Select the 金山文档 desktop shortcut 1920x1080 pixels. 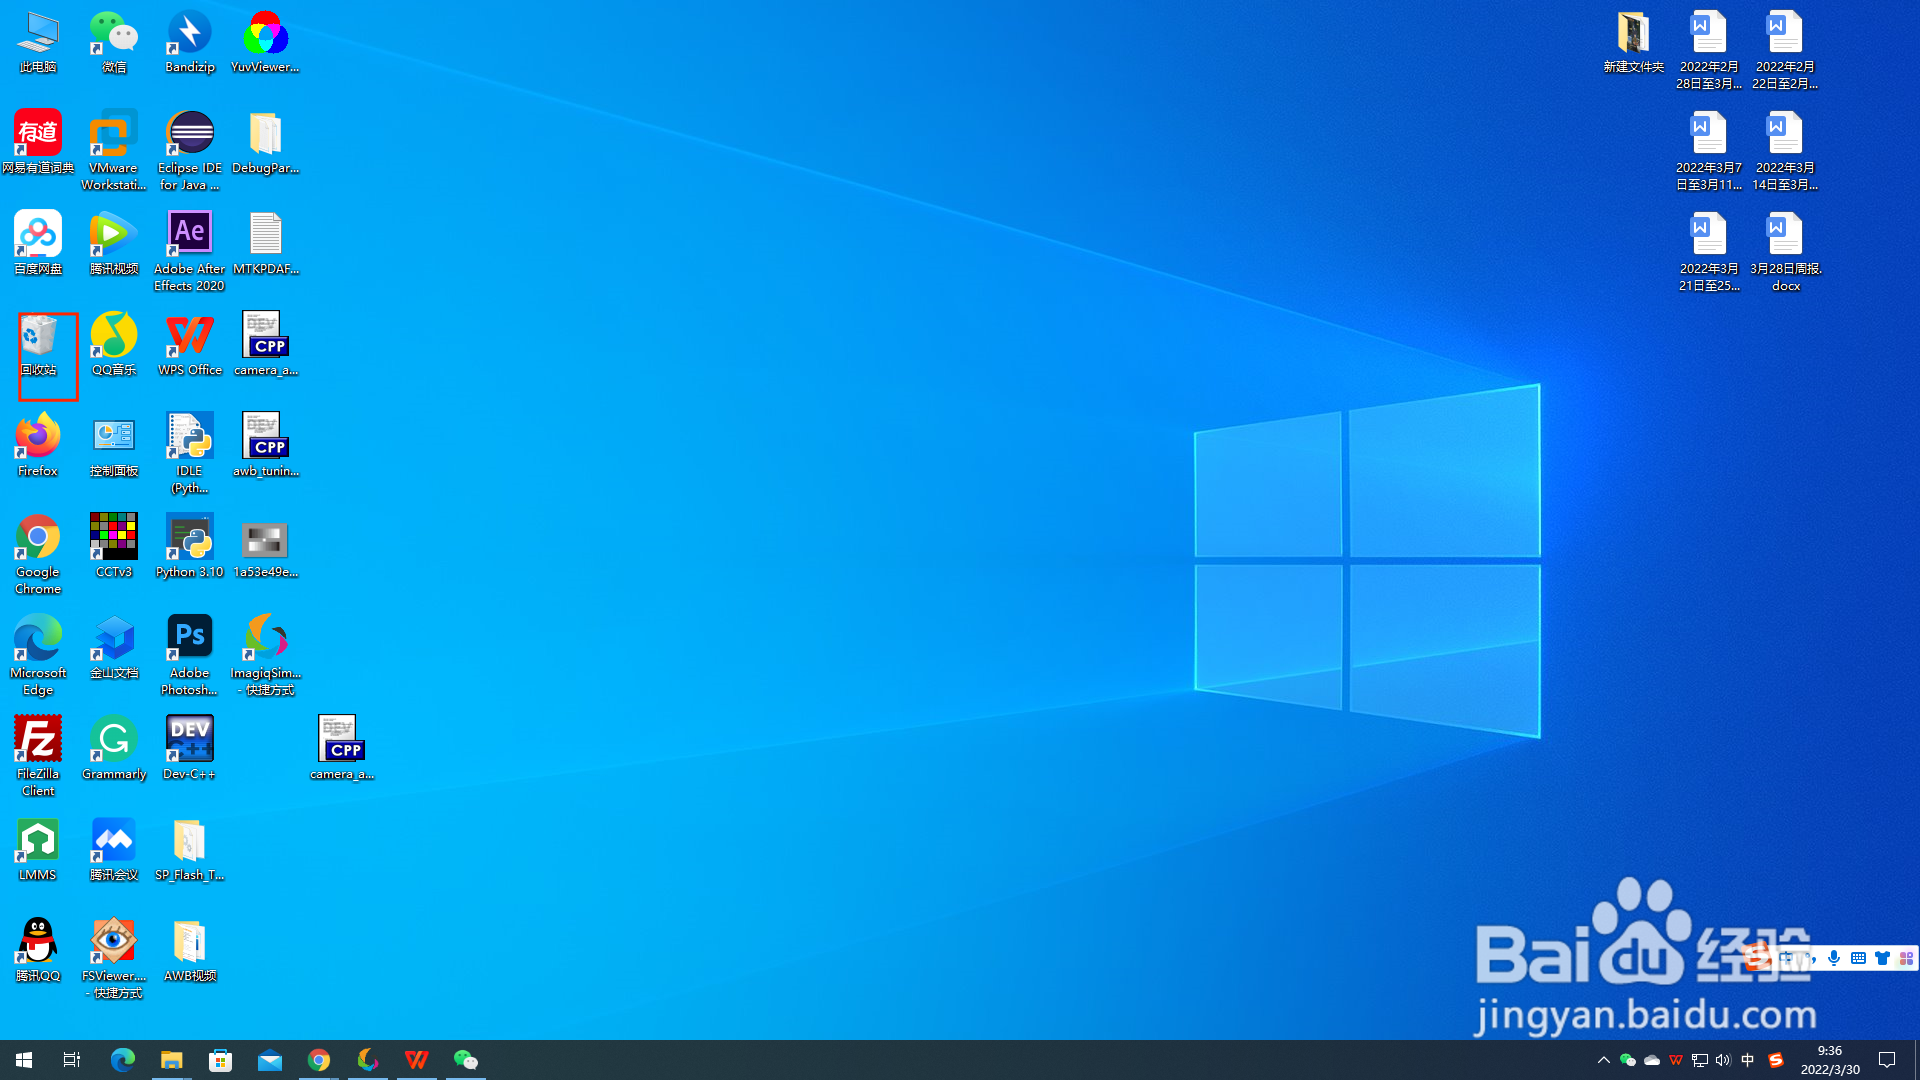[x=114, y=648]
